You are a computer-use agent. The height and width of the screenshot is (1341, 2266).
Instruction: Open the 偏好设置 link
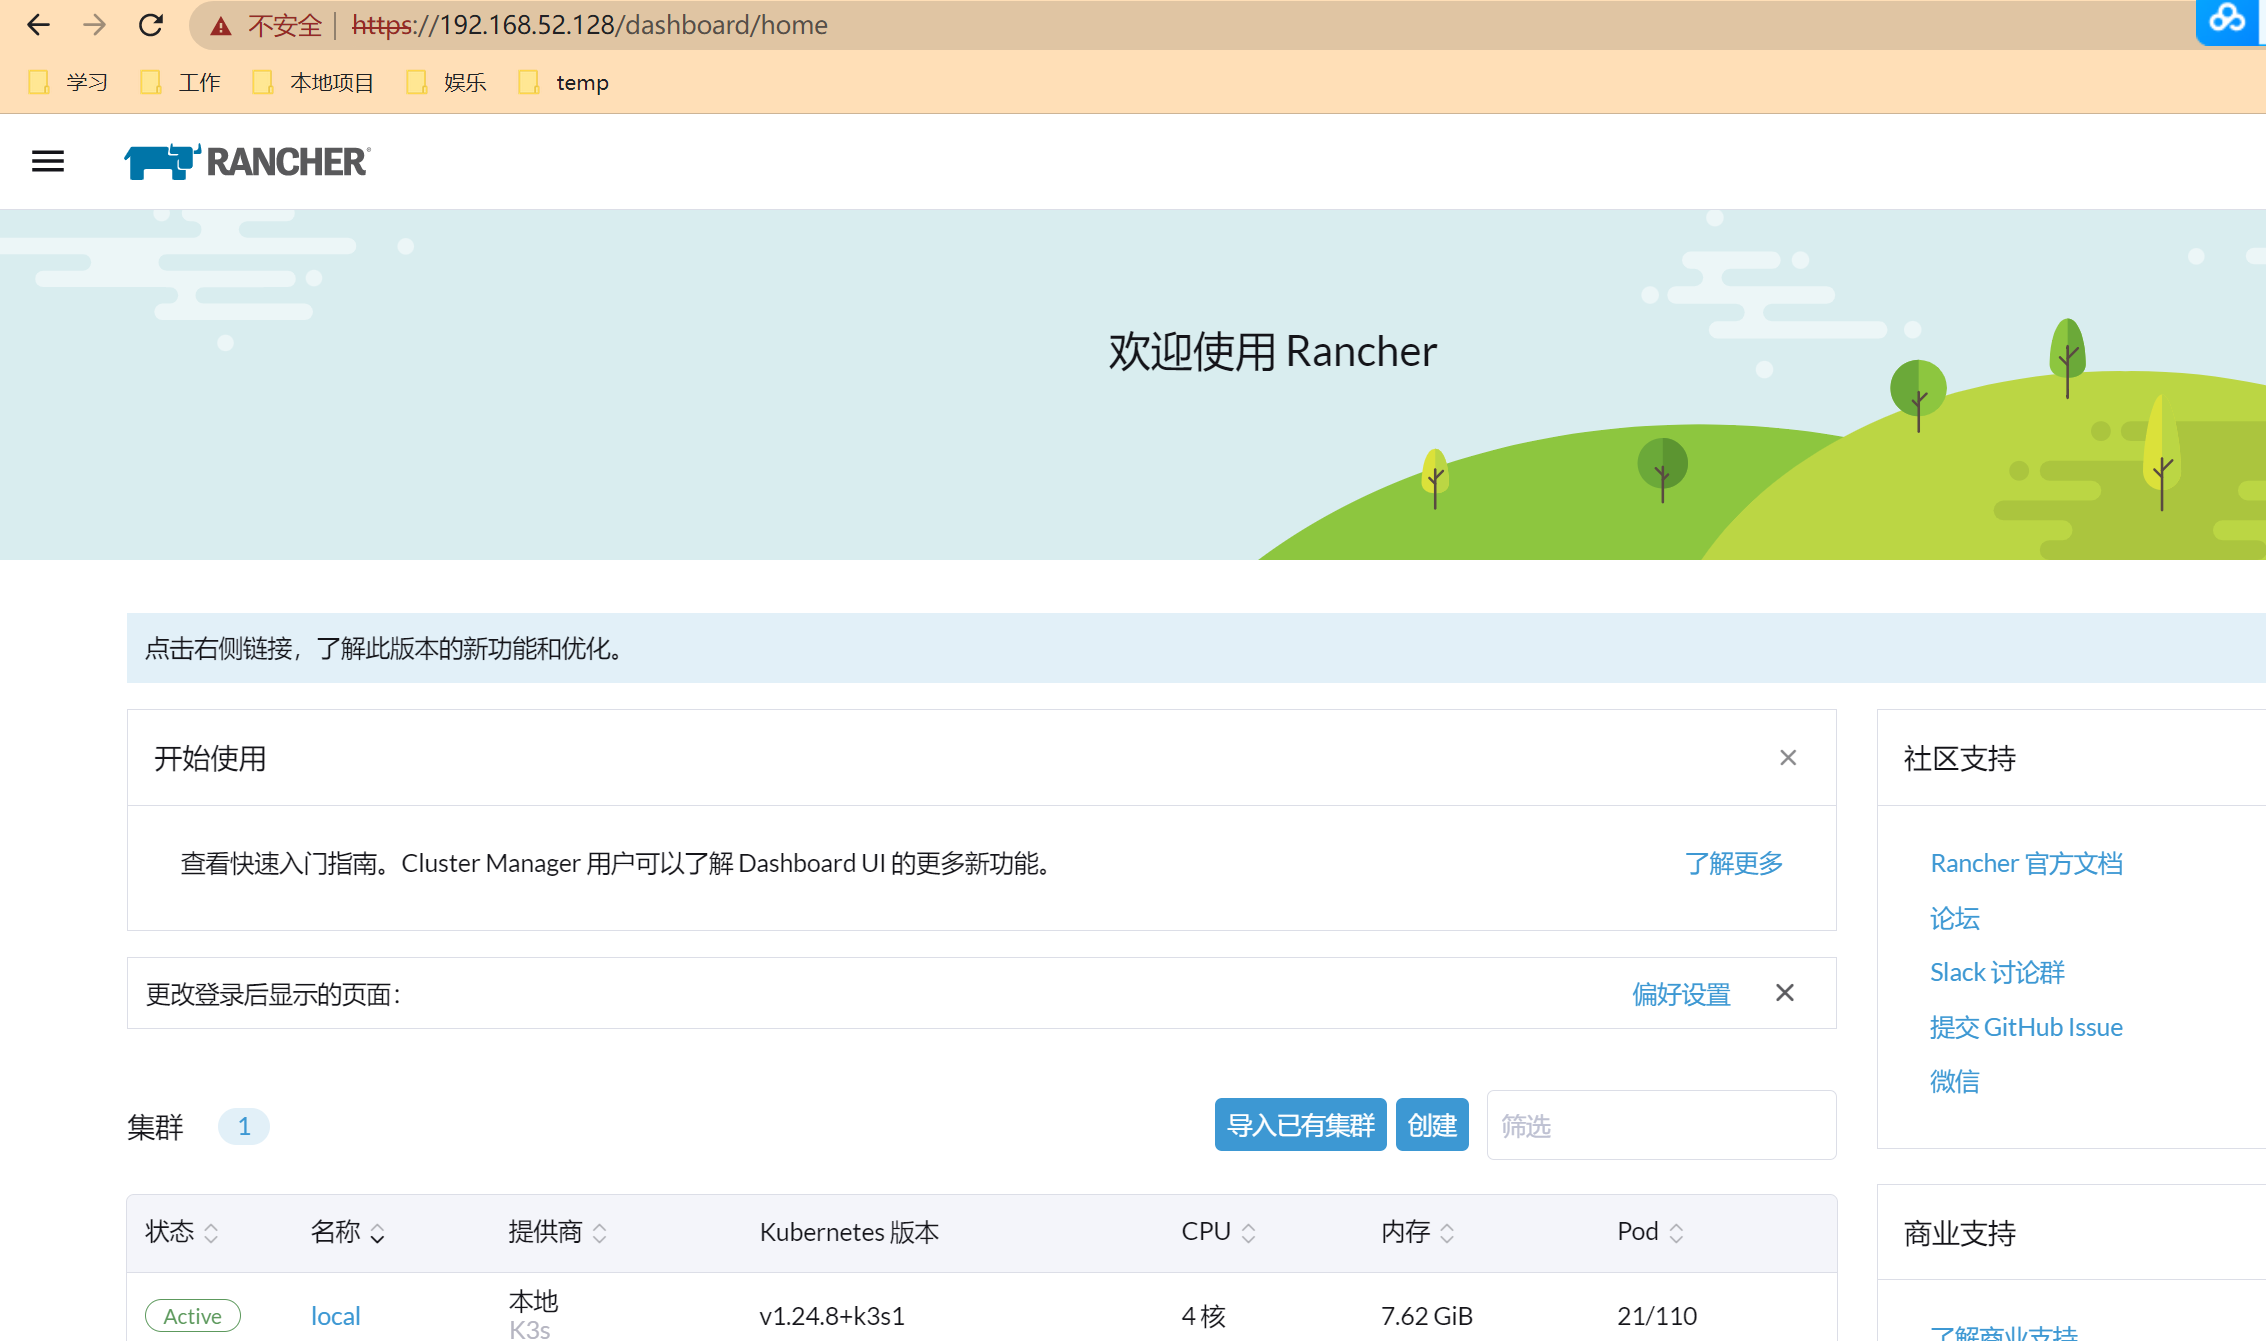pos(1681,994)
